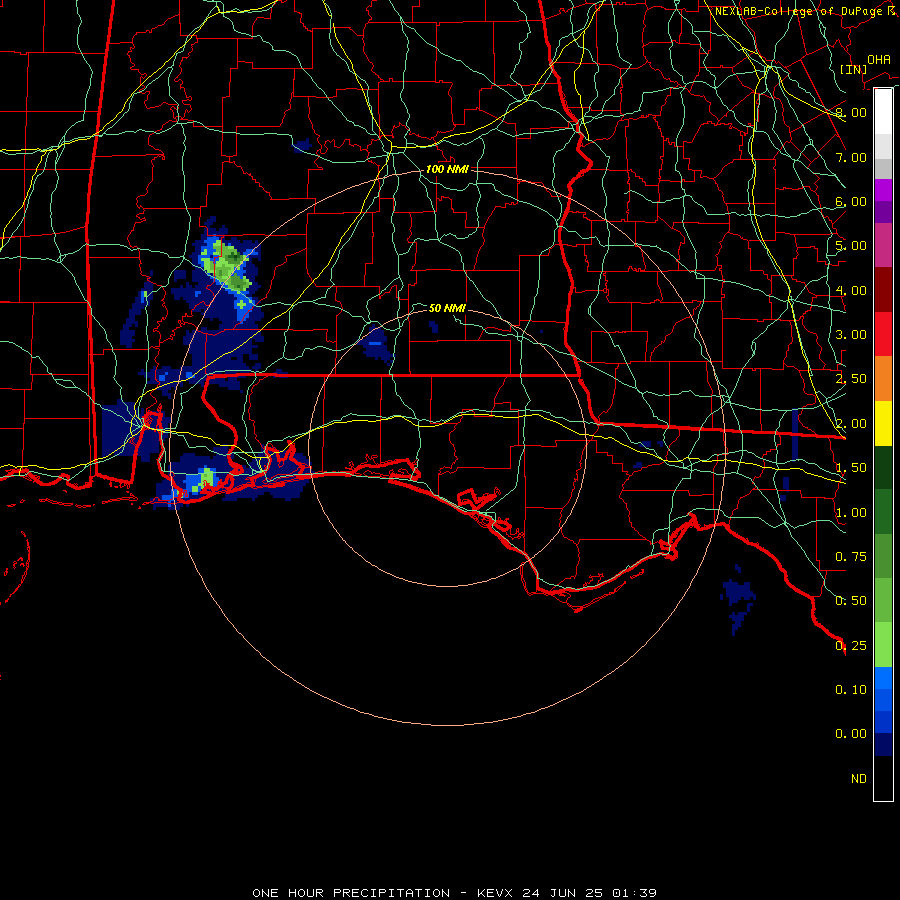The height and width of the screenshot is (900, 900).
Task: Pick the yellow swatch in the color scale
Action: point(883,424)
